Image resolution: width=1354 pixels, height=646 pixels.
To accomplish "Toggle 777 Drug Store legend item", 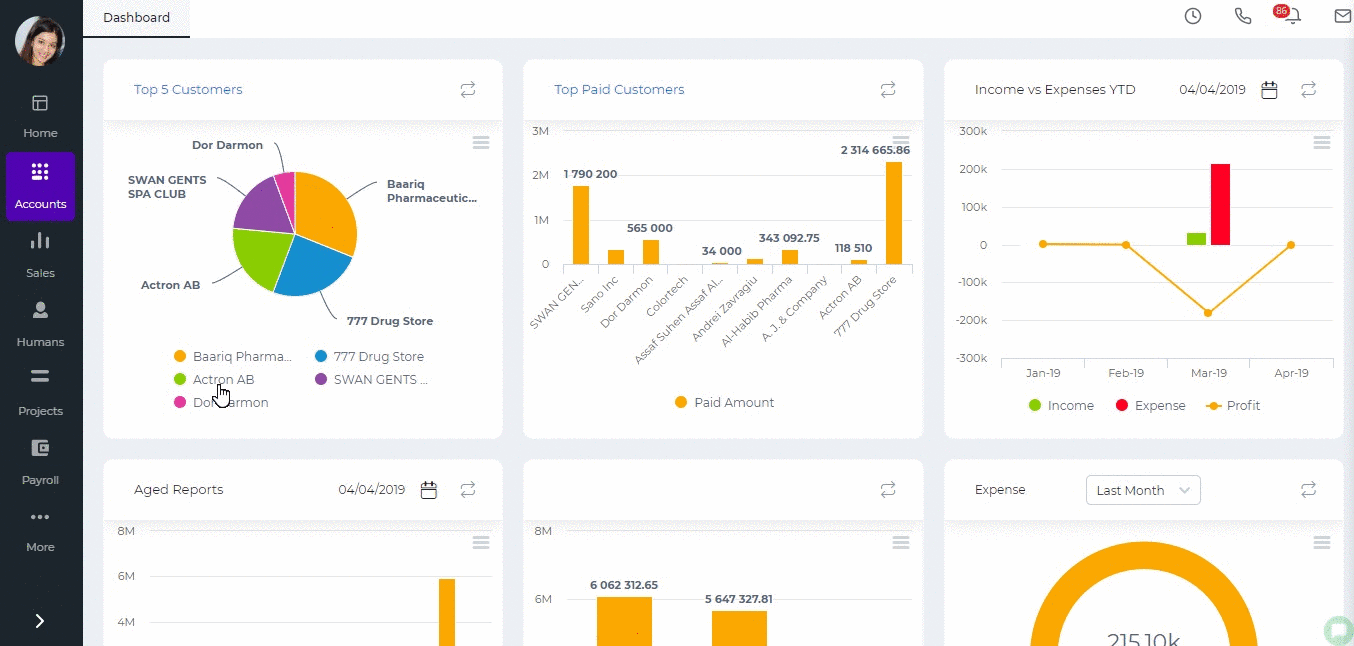I will click(369, 356).
